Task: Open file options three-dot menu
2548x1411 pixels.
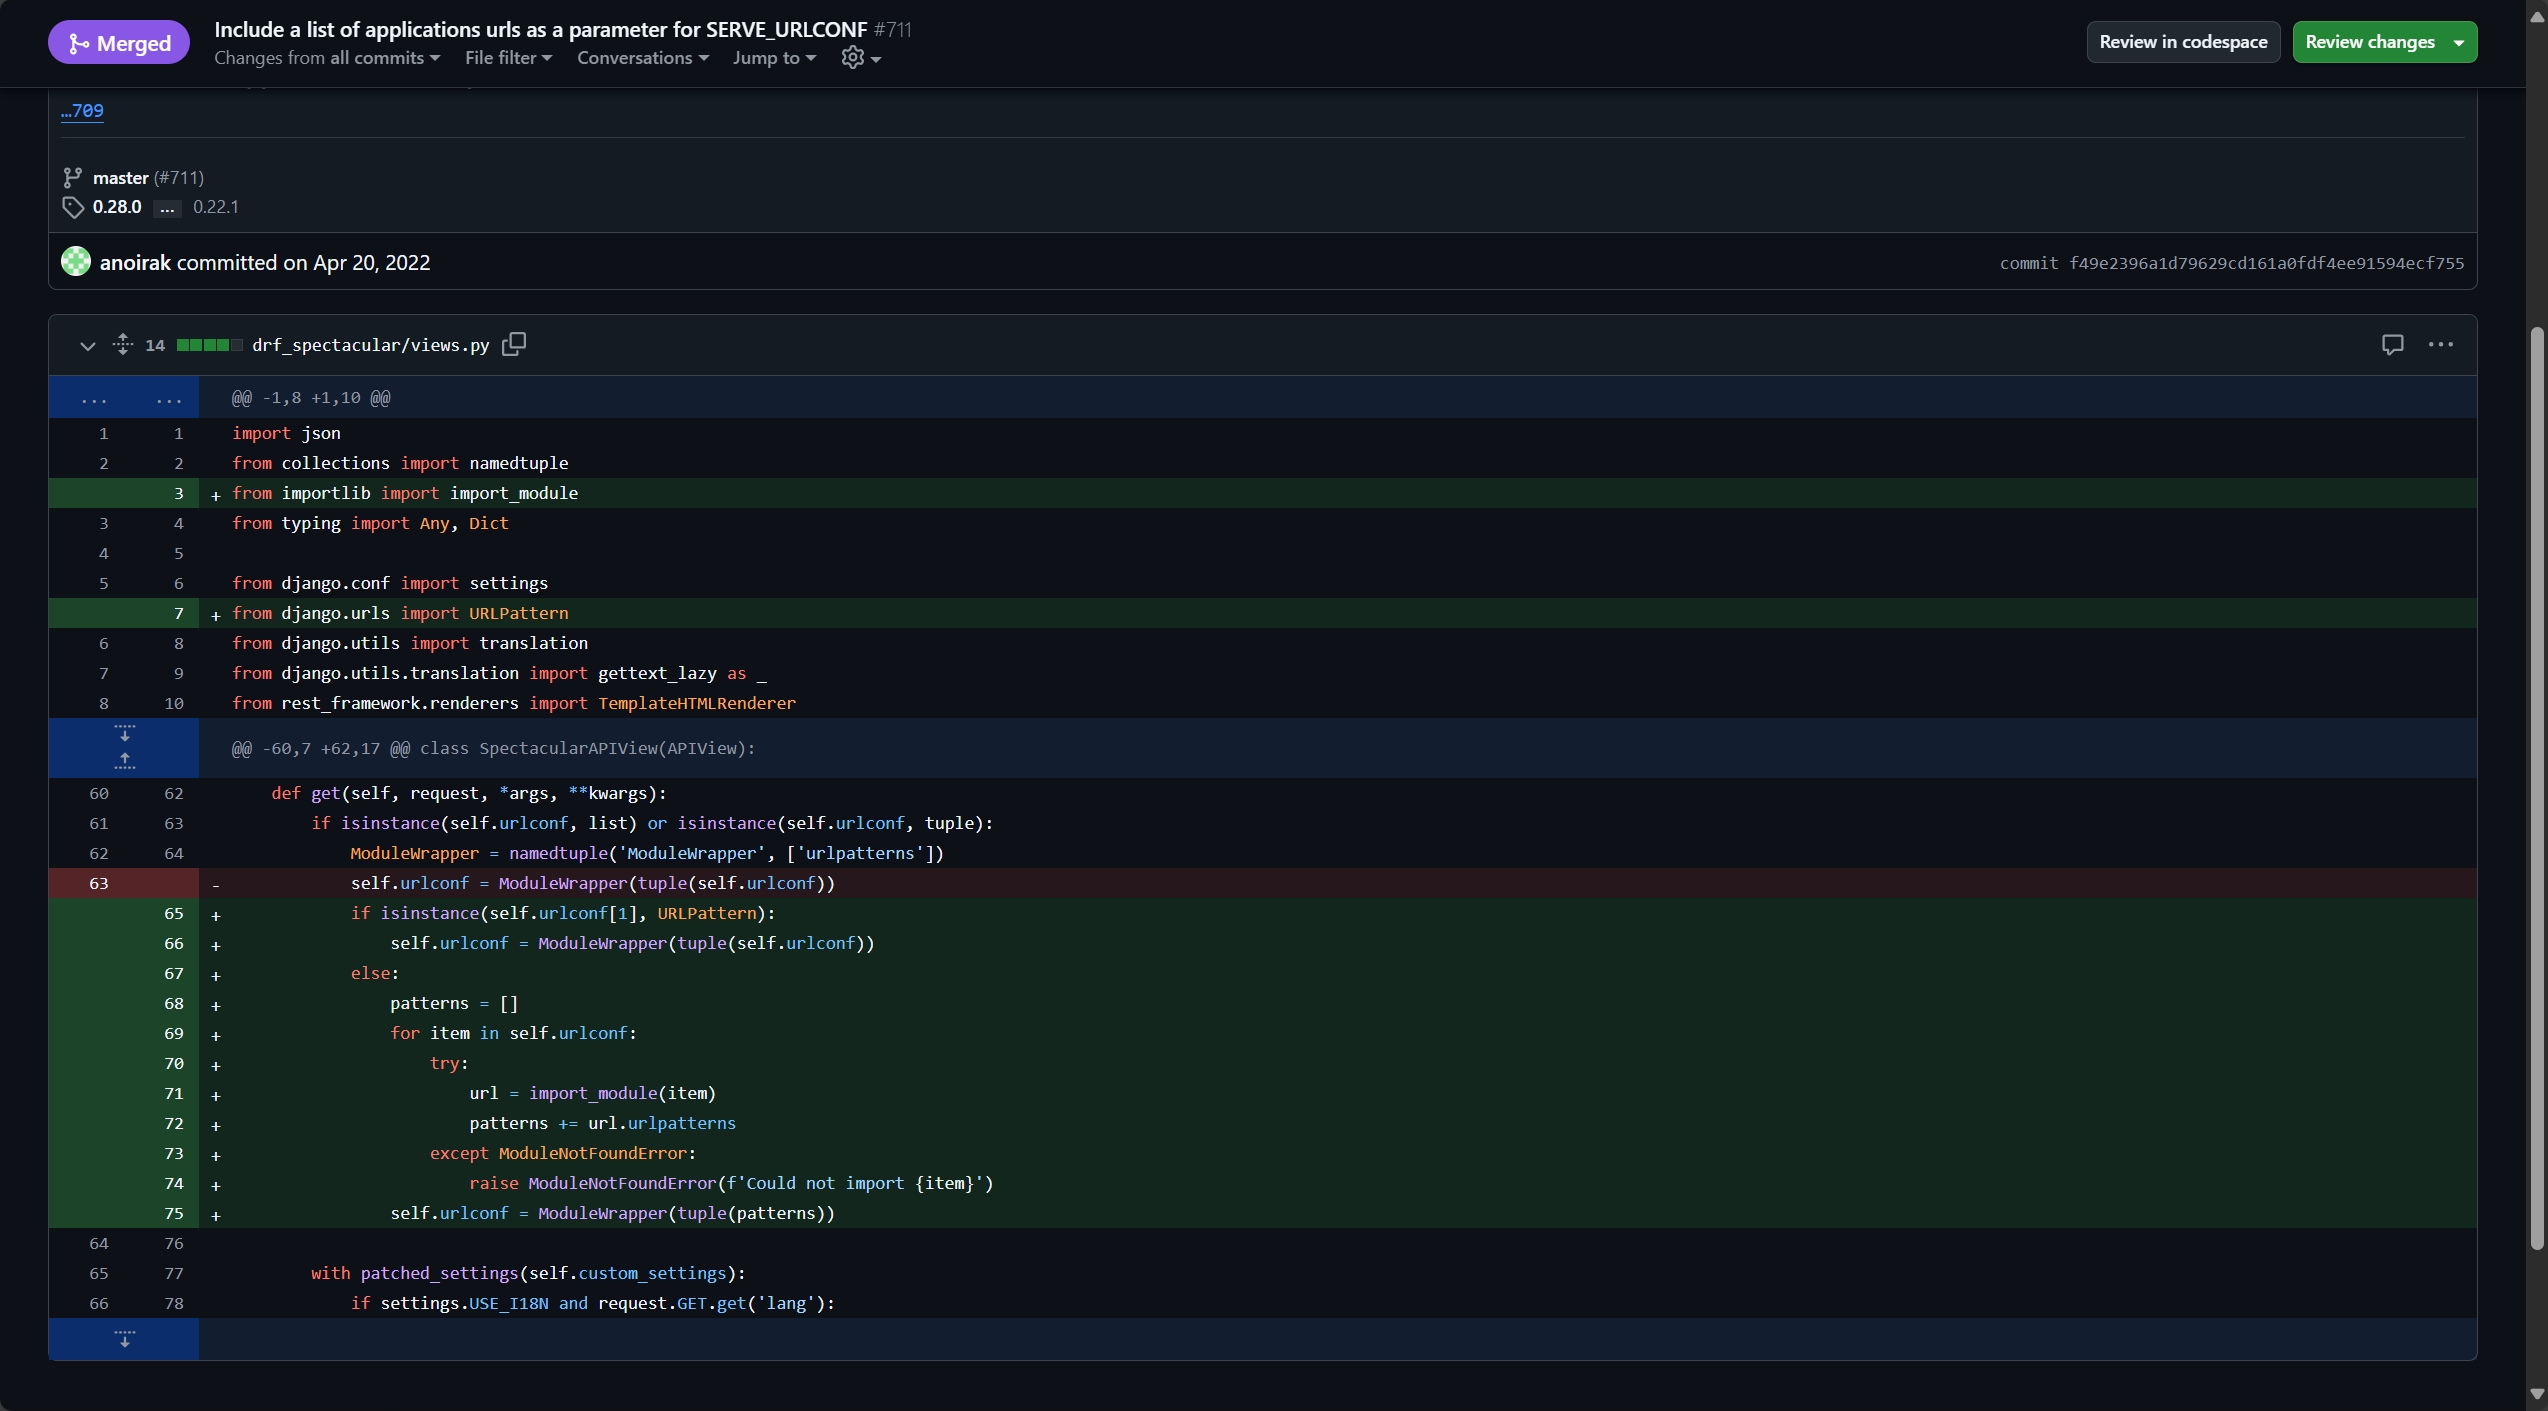Action: [x=2440, y=344]
